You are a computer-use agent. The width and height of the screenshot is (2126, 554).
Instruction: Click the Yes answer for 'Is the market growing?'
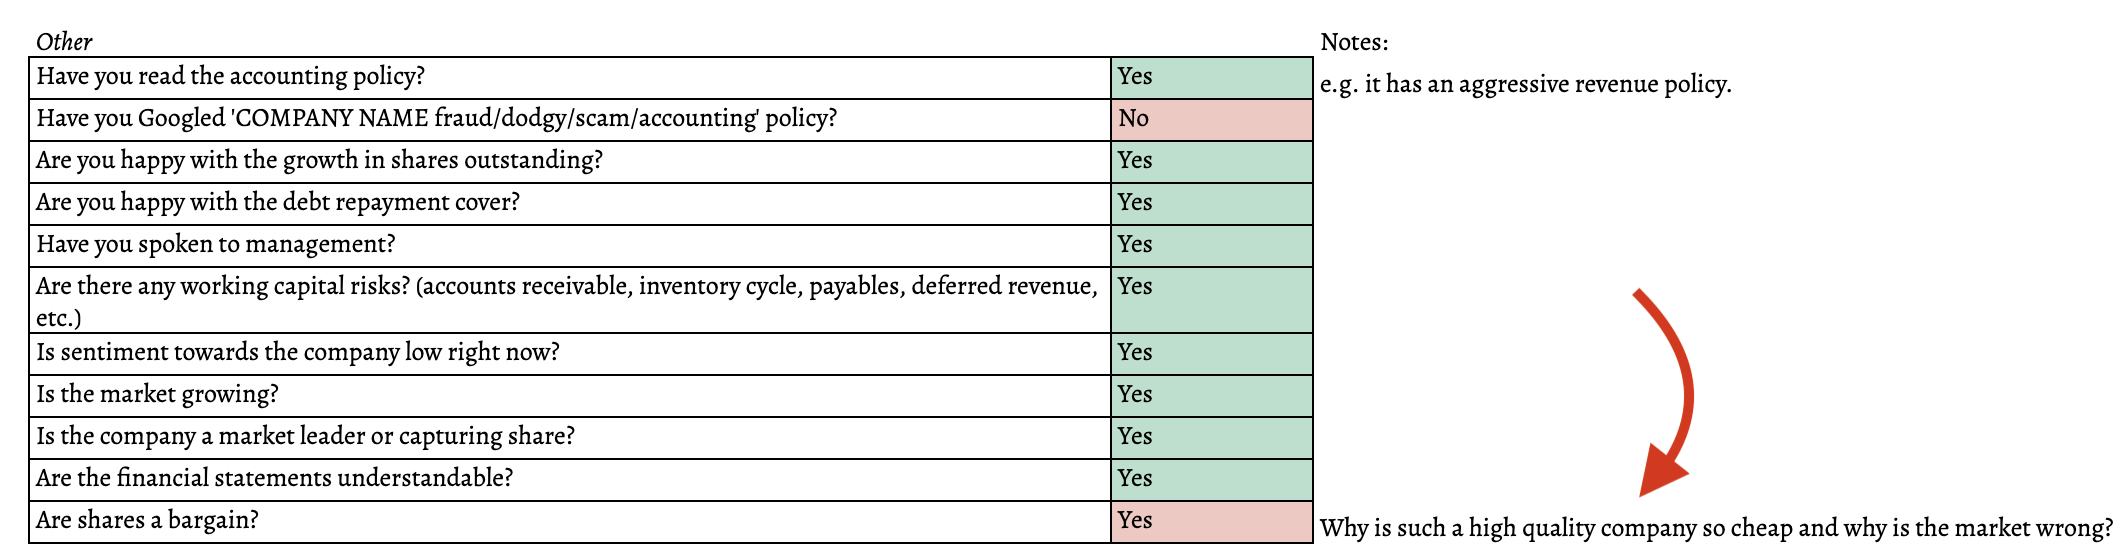click(1210, 395)
